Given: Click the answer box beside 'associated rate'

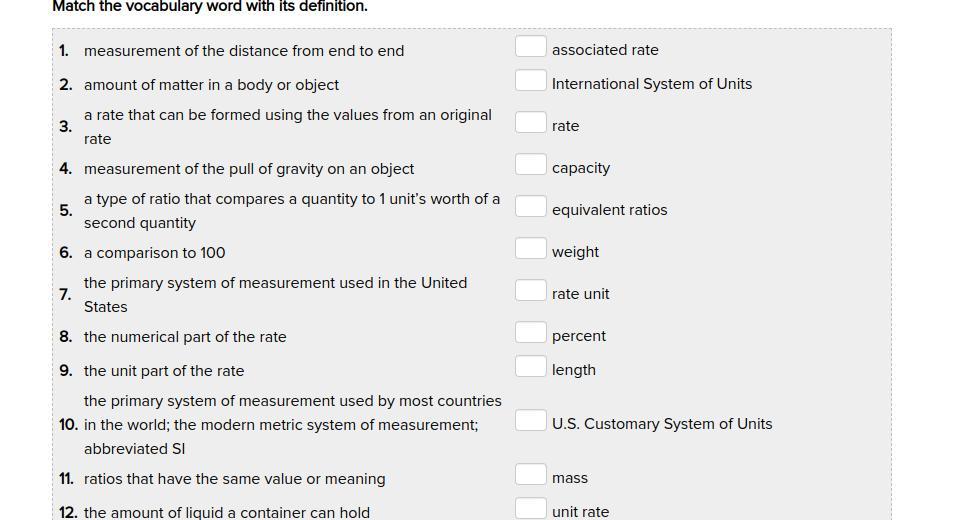Looking at the screenshot, I should click(x=530, y=47).
